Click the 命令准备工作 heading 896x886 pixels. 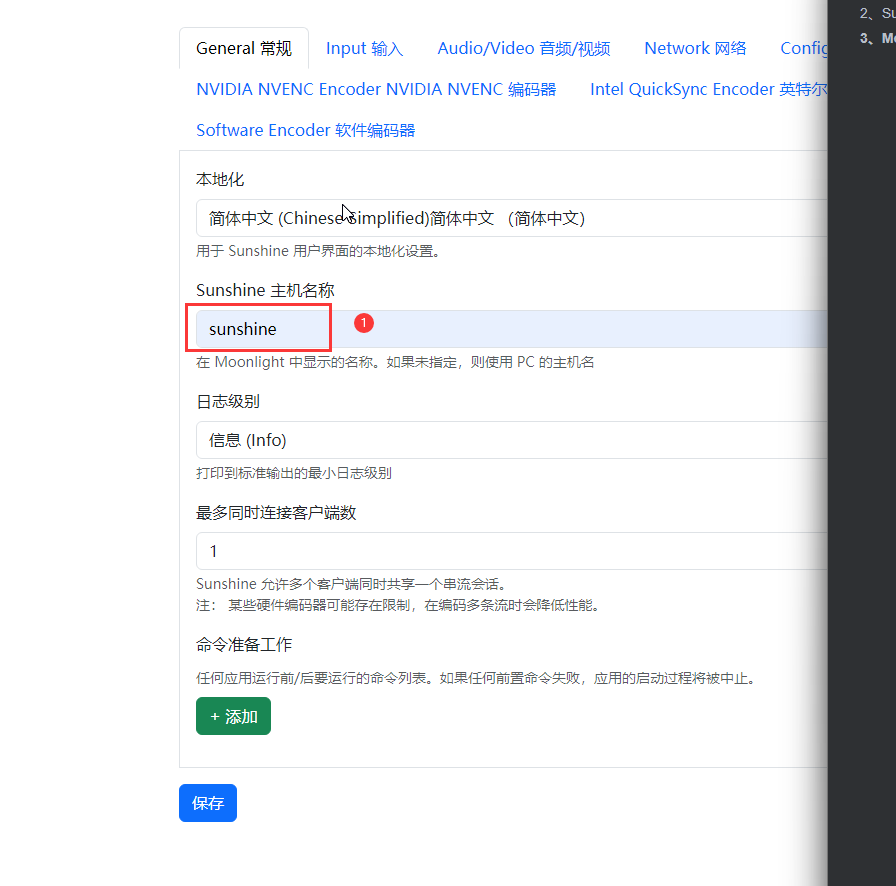(244, 645)
